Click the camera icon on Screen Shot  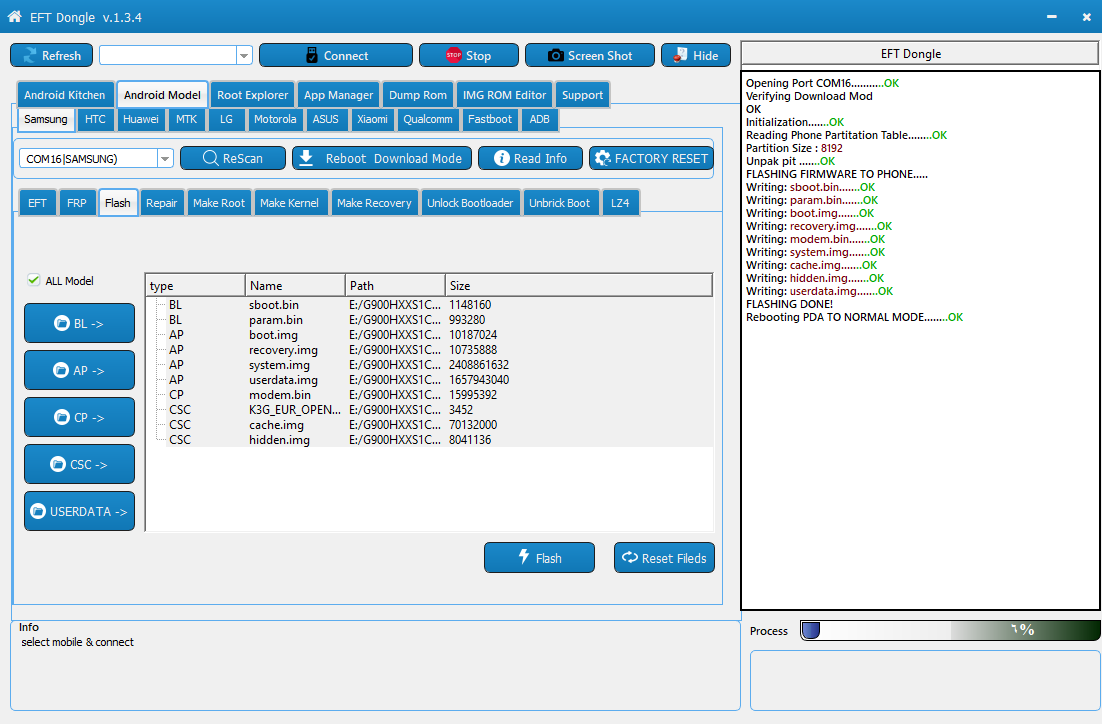555,56
